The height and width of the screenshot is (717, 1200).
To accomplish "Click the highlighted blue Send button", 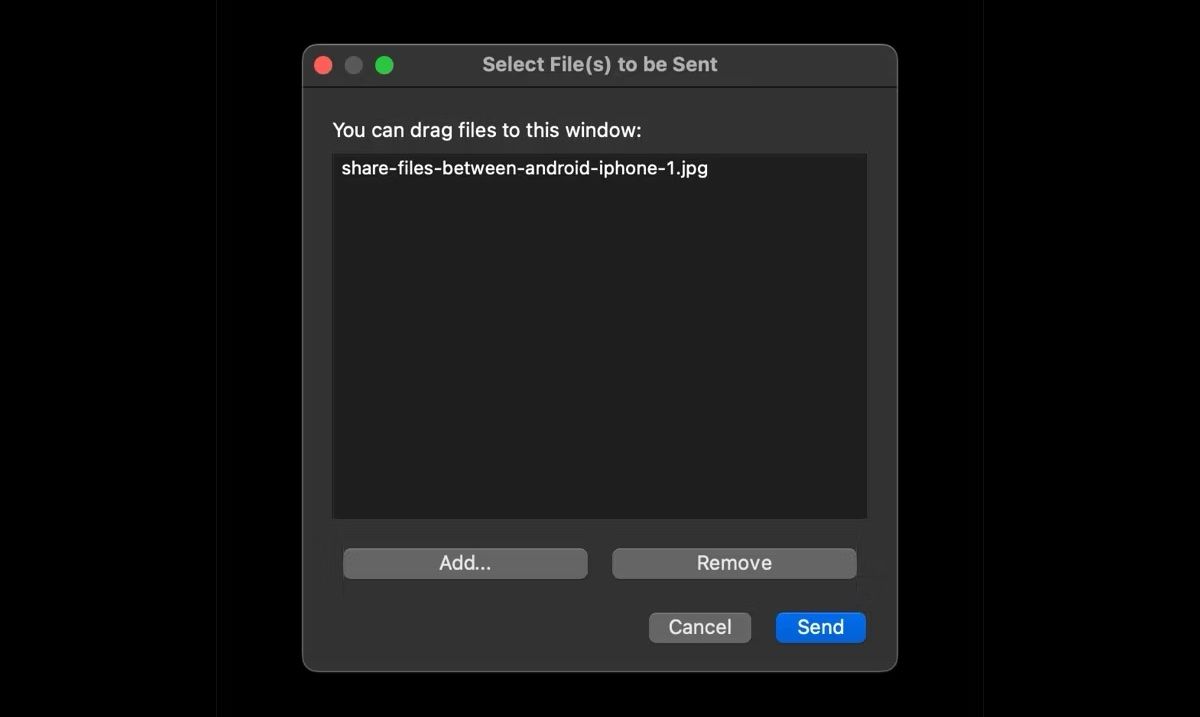I will click(820, 627).
